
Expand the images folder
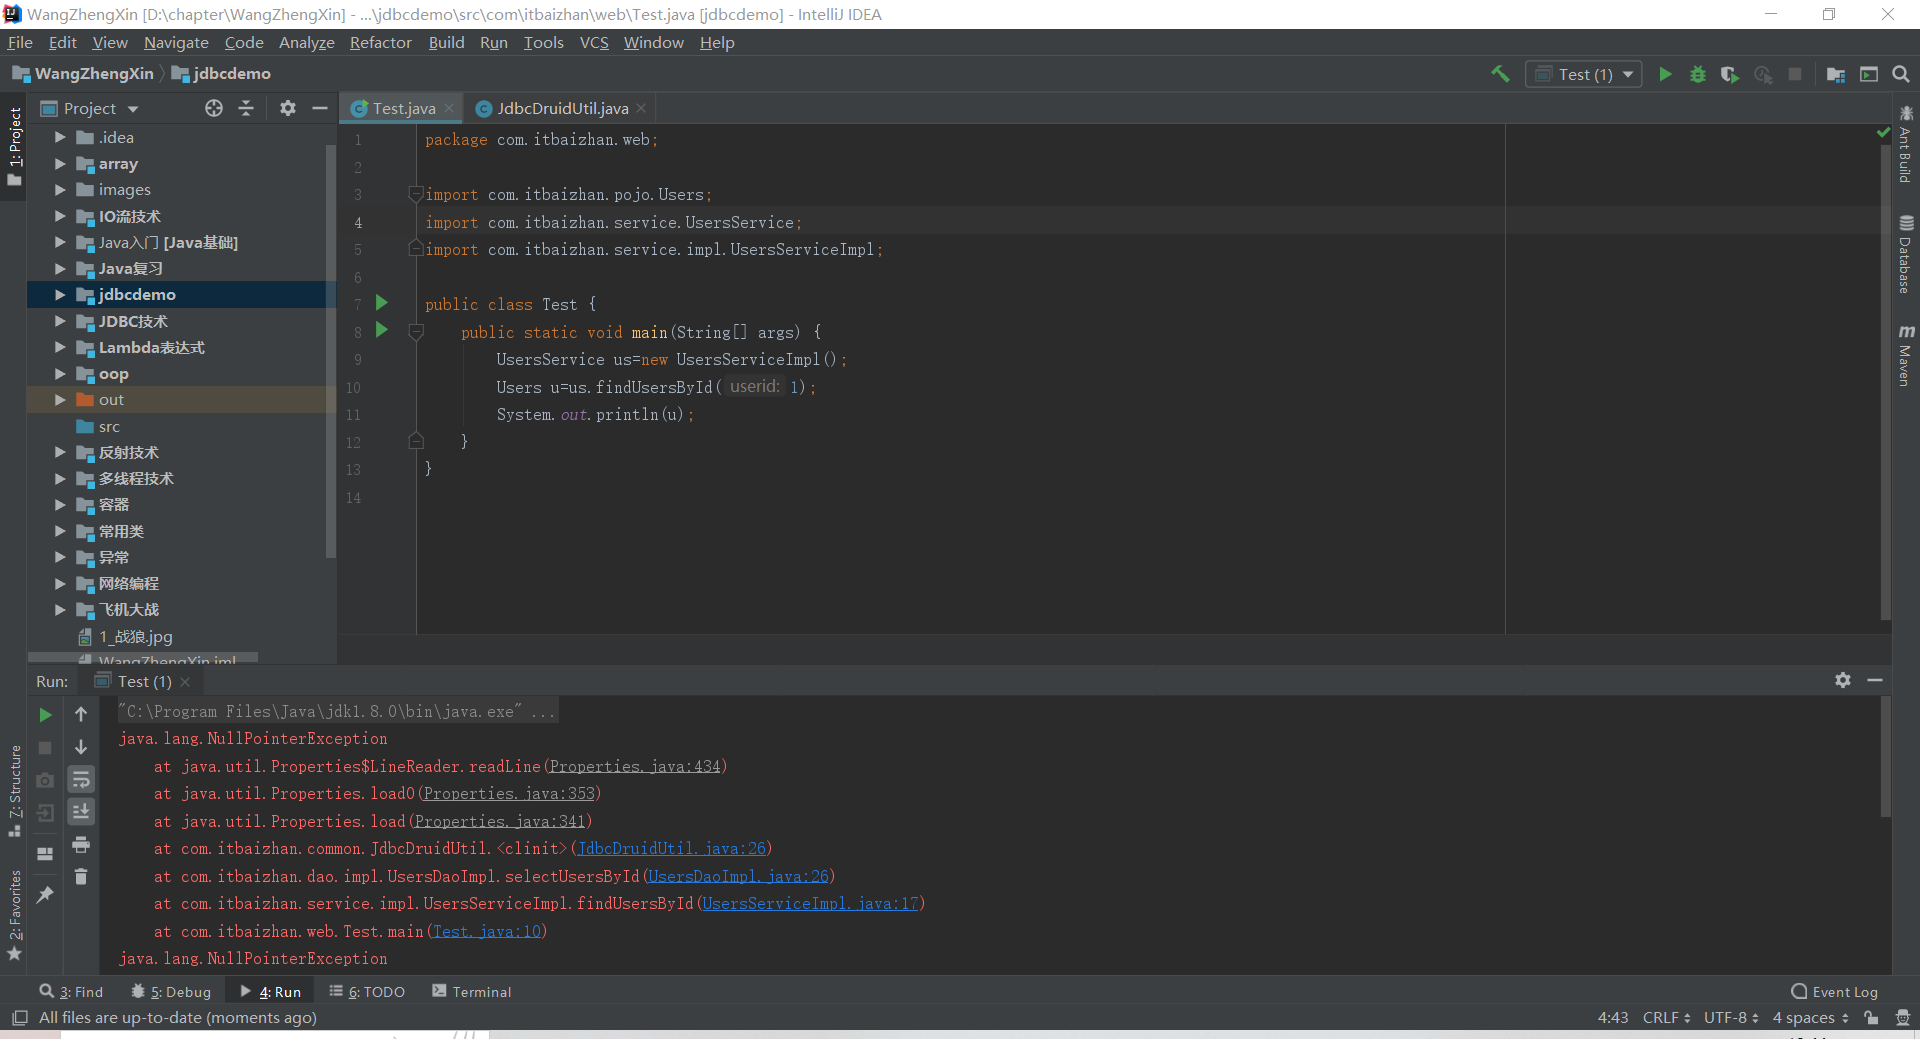(x=60, y=189)
